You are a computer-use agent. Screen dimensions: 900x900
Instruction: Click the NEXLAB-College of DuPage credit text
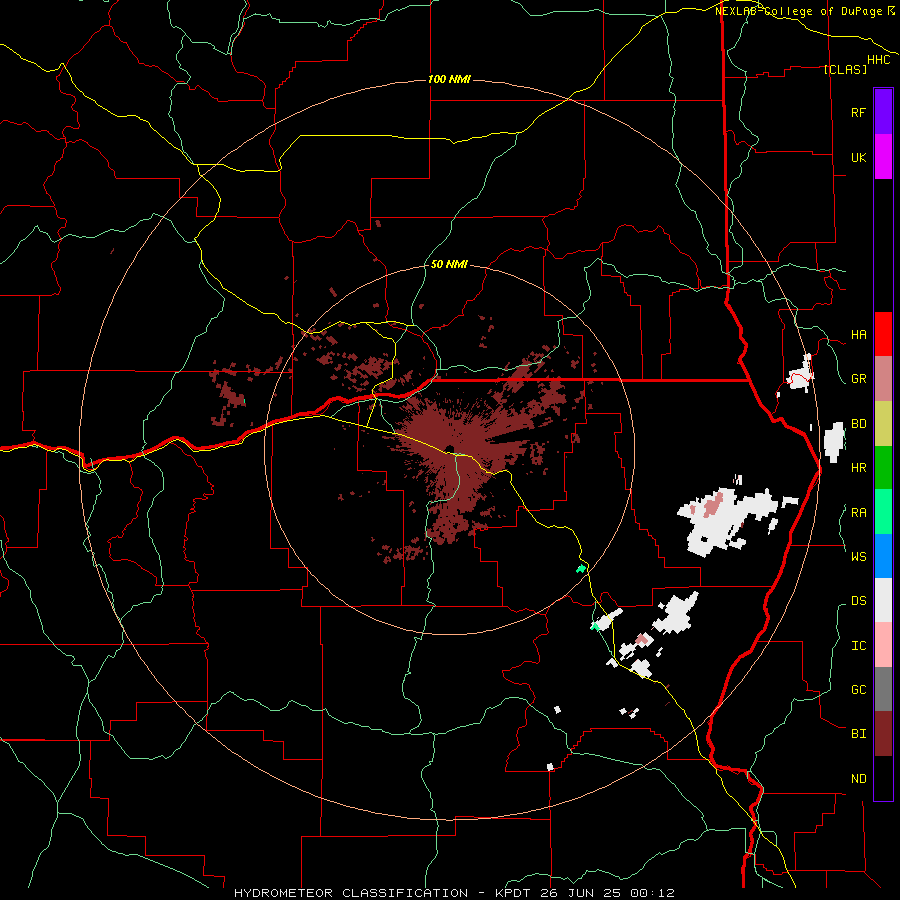click(x=800, y=11)
